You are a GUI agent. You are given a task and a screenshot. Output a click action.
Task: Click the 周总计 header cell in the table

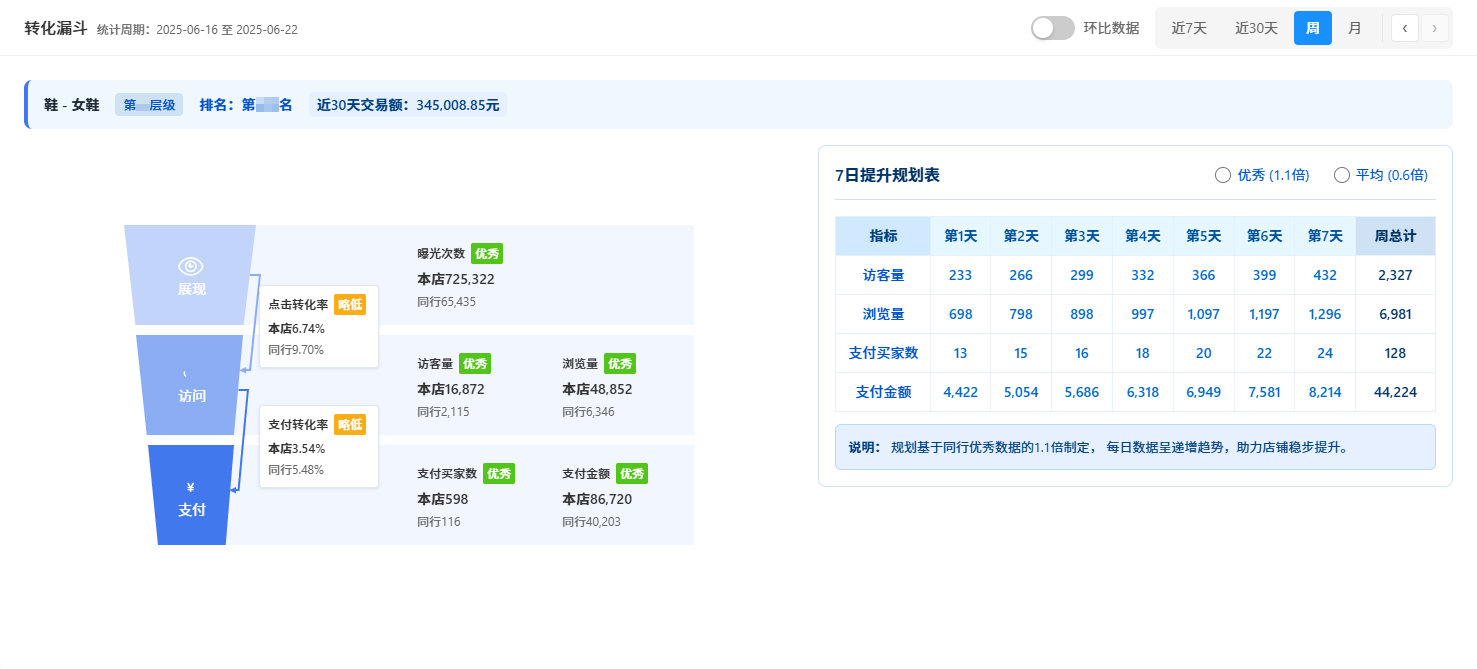pos(1394,235)
